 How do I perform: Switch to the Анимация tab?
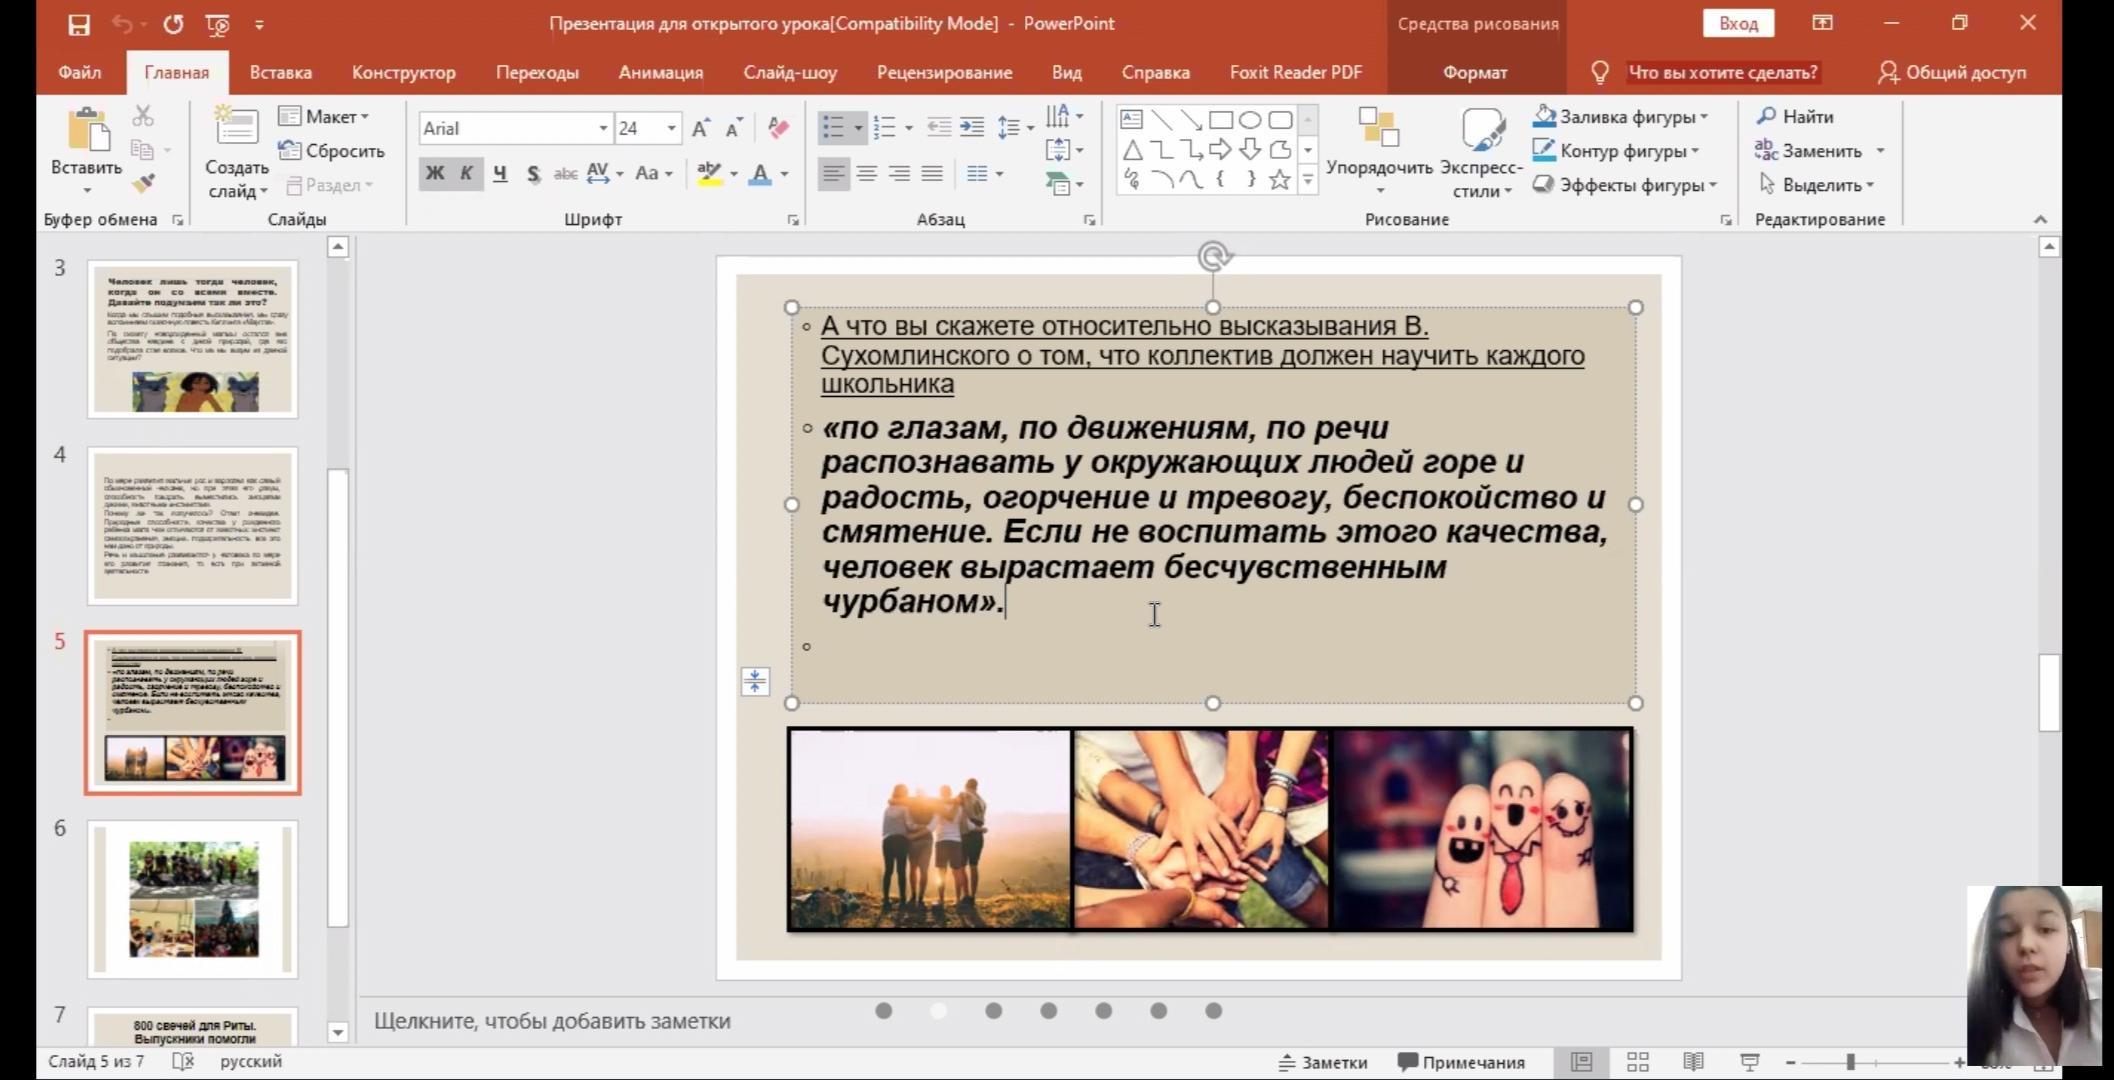660,72
